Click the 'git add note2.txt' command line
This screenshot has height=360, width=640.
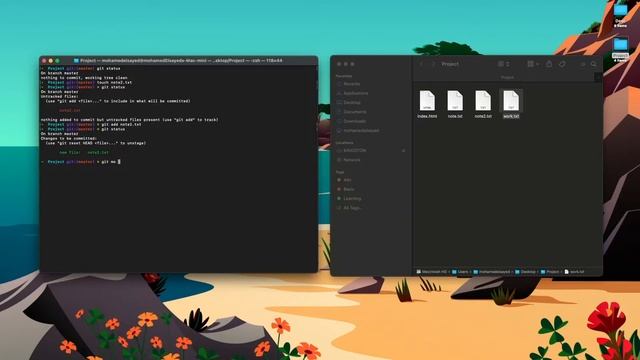(91, 124)
